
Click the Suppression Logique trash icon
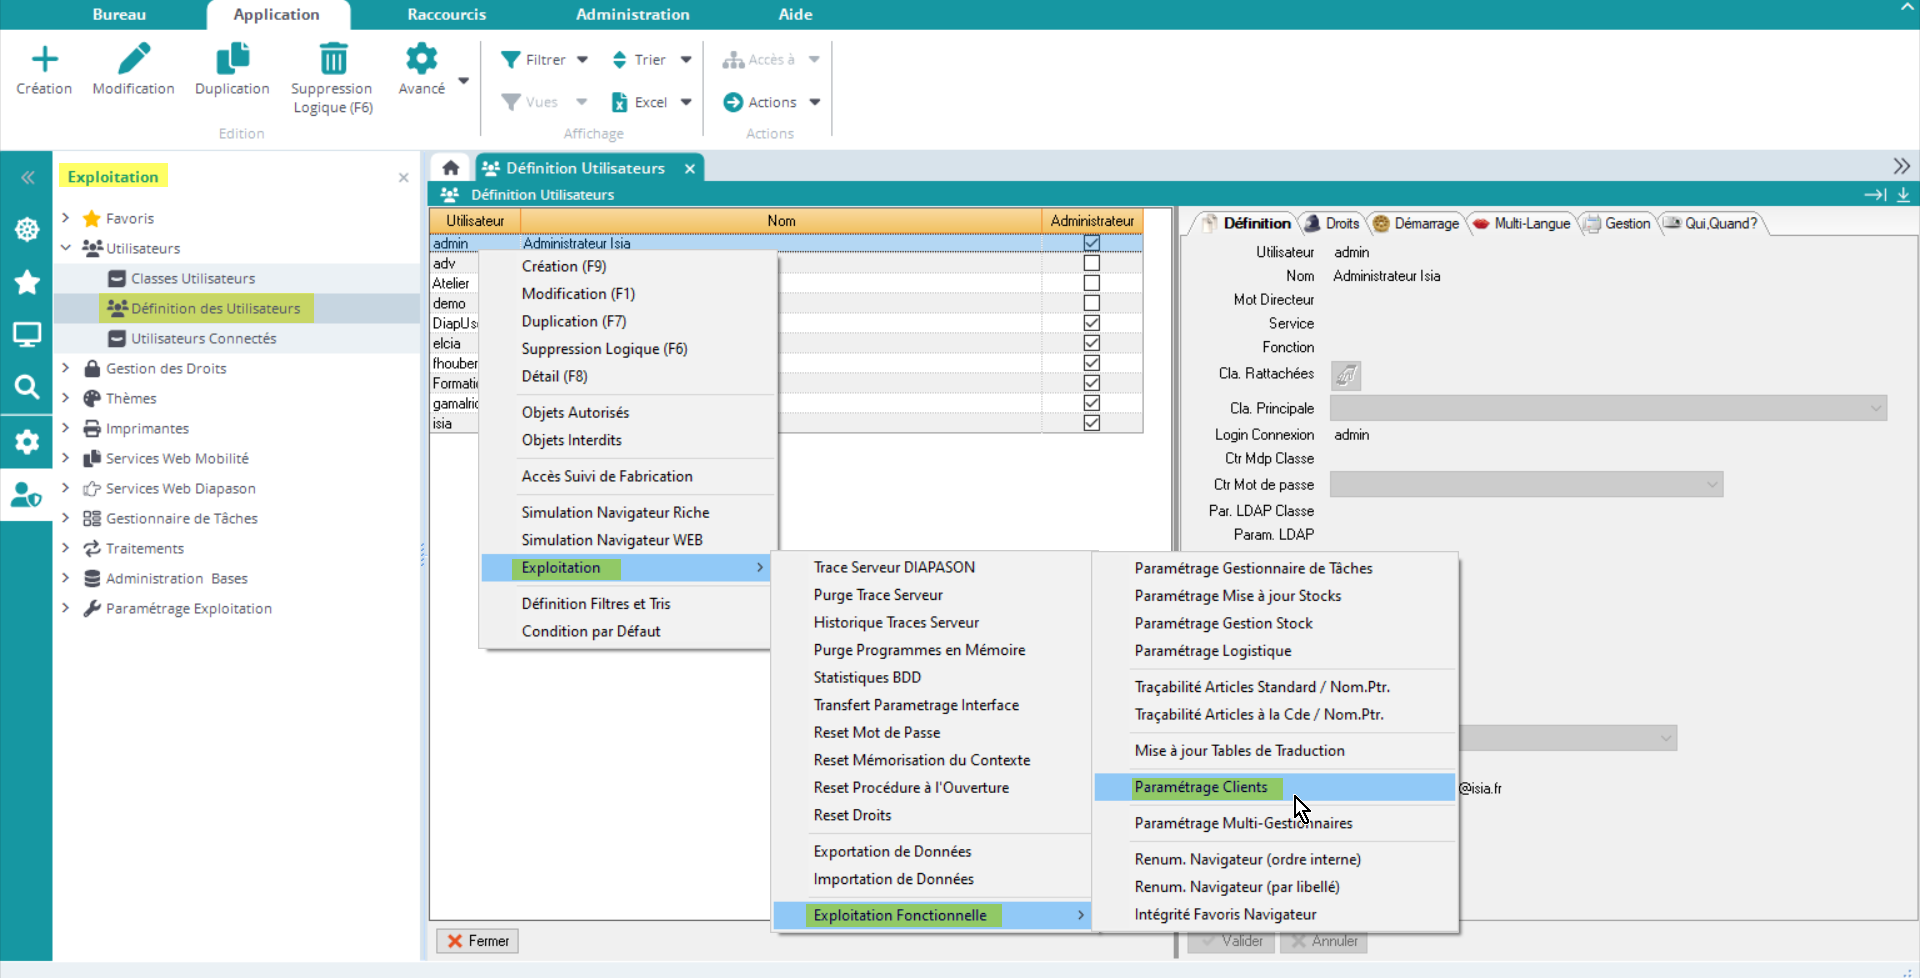[x=332, y=60]
